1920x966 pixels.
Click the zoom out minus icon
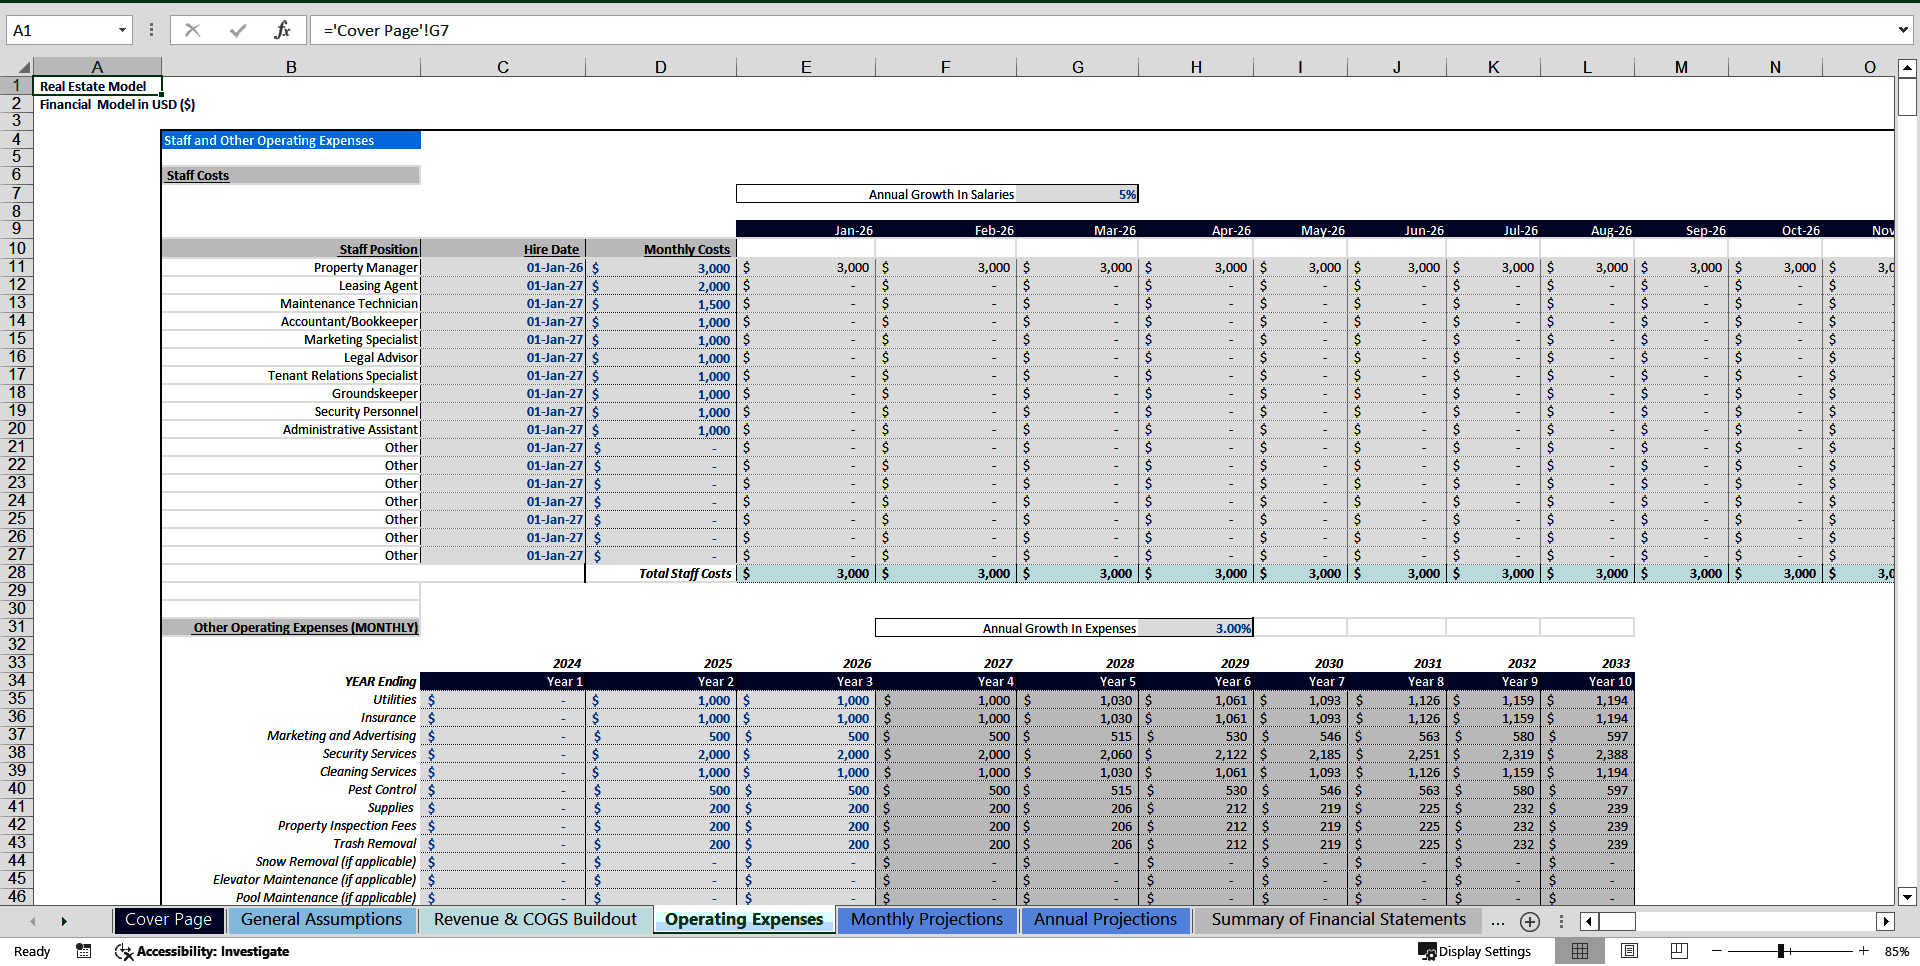click(x=1717, y=951)
